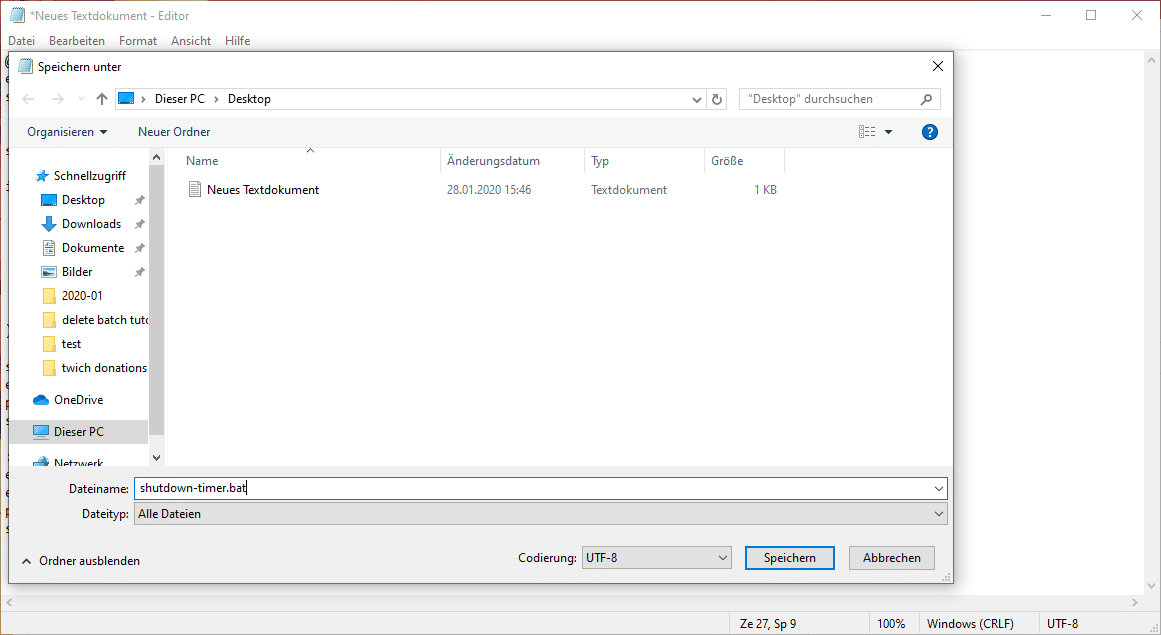The image size is (1161, 635).
Task: Click the Neuer Ordner button
Action: [x=174, y=132]
